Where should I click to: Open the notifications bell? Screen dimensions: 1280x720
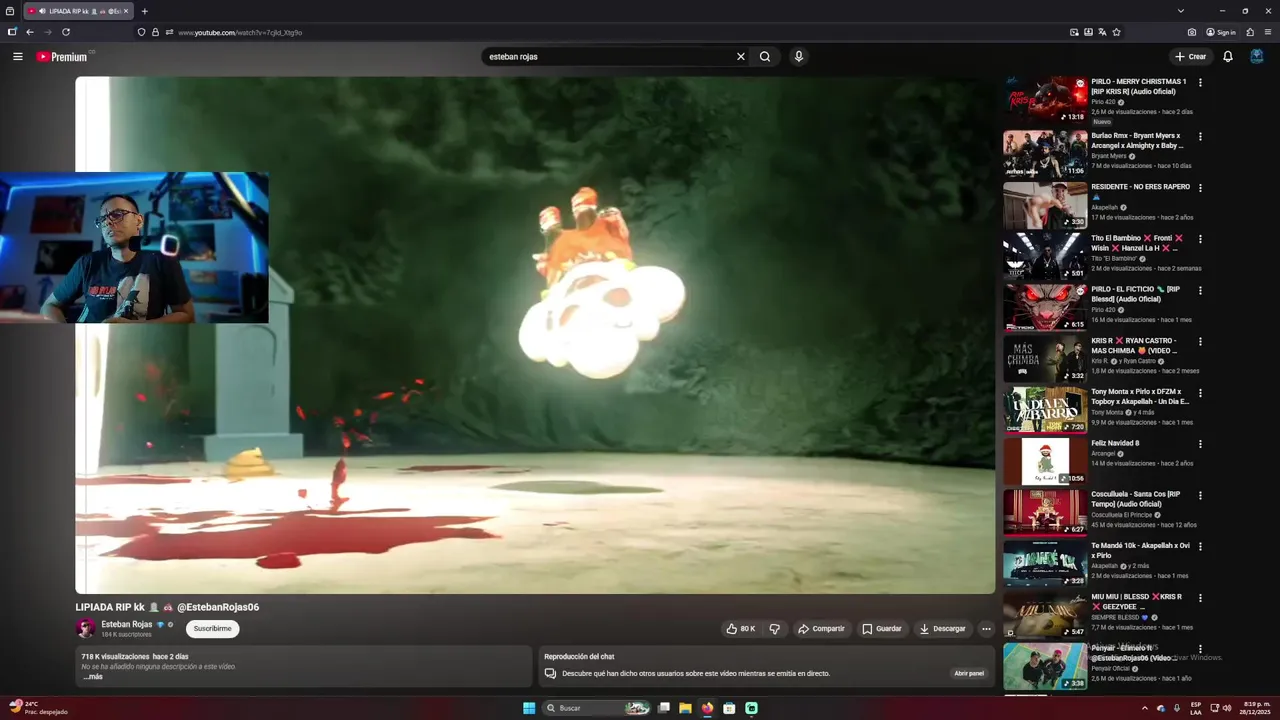point(1228,57)
